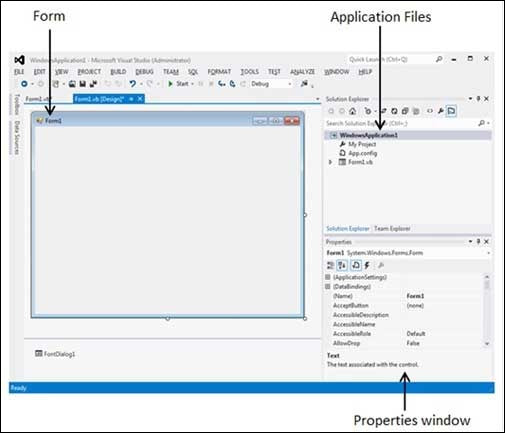The height and width of the screenshot is (433, 505).
Task: Close the Form1.vb [Design] tab
Action: pos(140,99)
